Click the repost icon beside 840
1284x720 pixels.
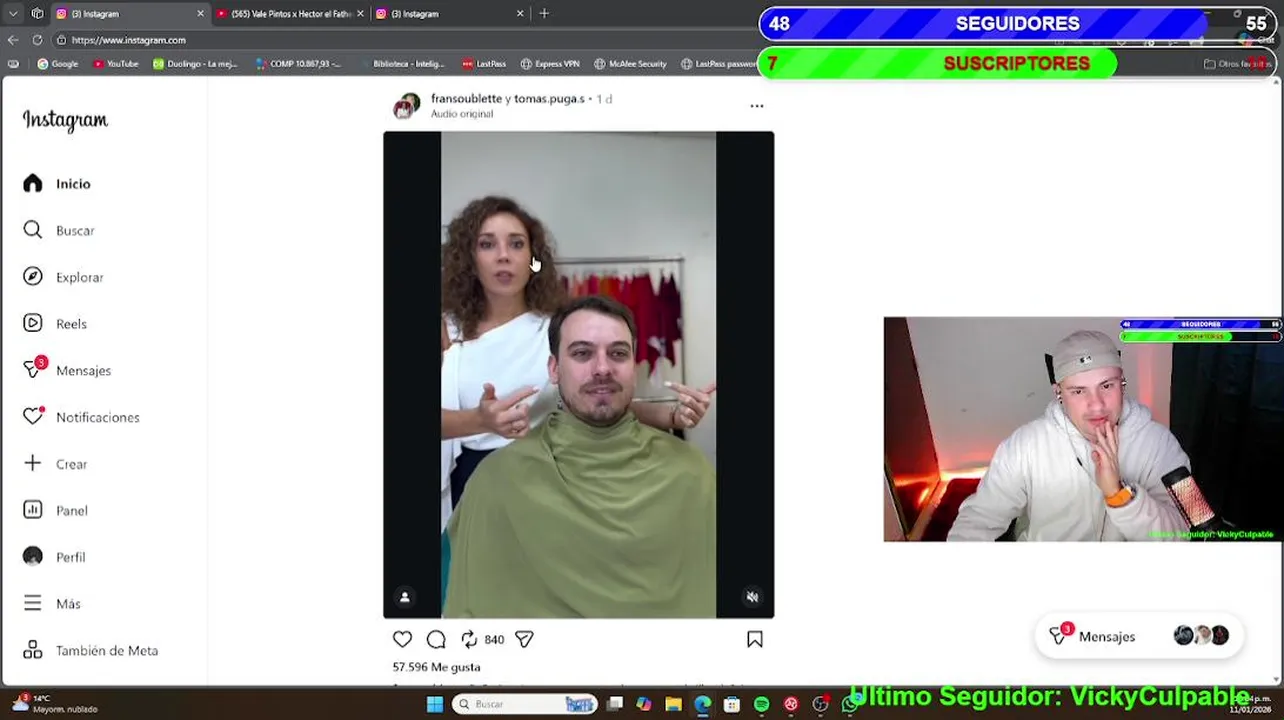coord(469,639)
